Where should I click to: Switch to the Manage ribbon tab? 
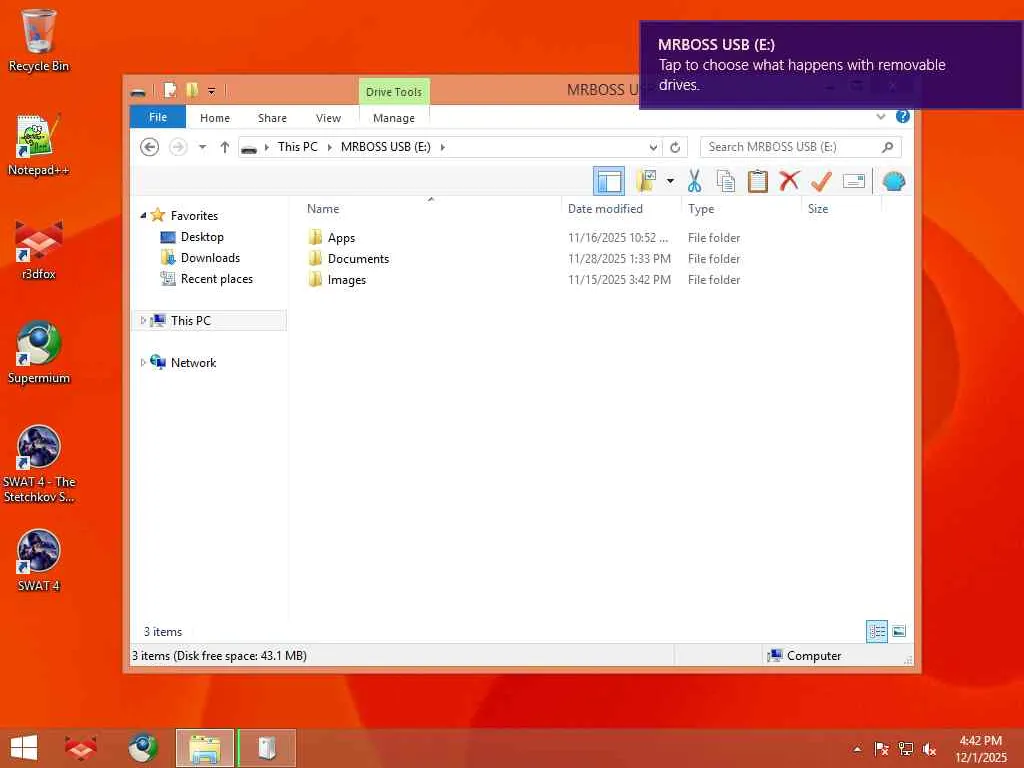(394, 118)
